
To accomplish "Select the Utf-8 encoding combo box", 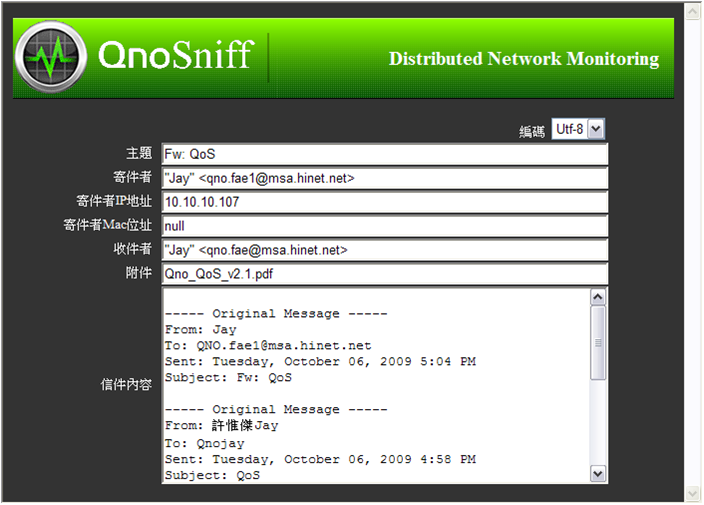I will (x=578, y=129).
